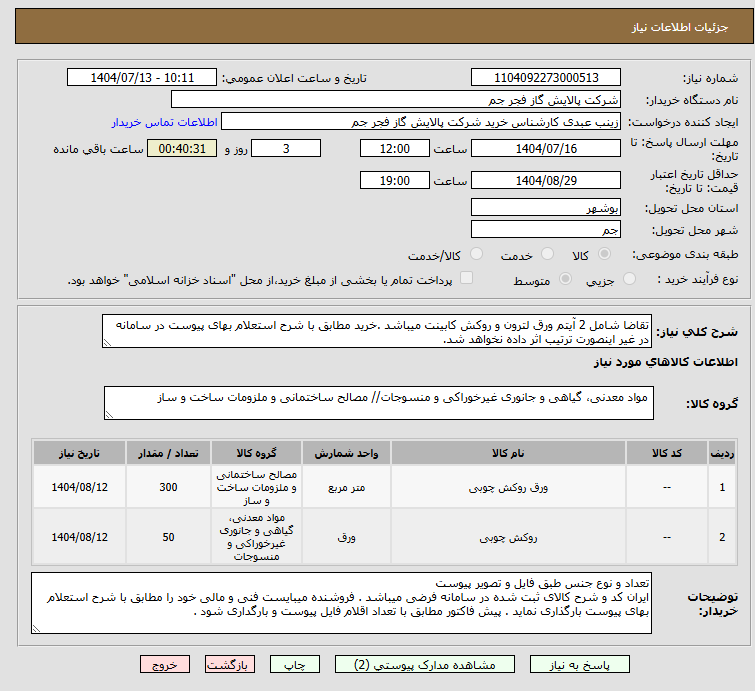
Task: Click the delivery province field بوشهر
Action: [x=546, y=208]
